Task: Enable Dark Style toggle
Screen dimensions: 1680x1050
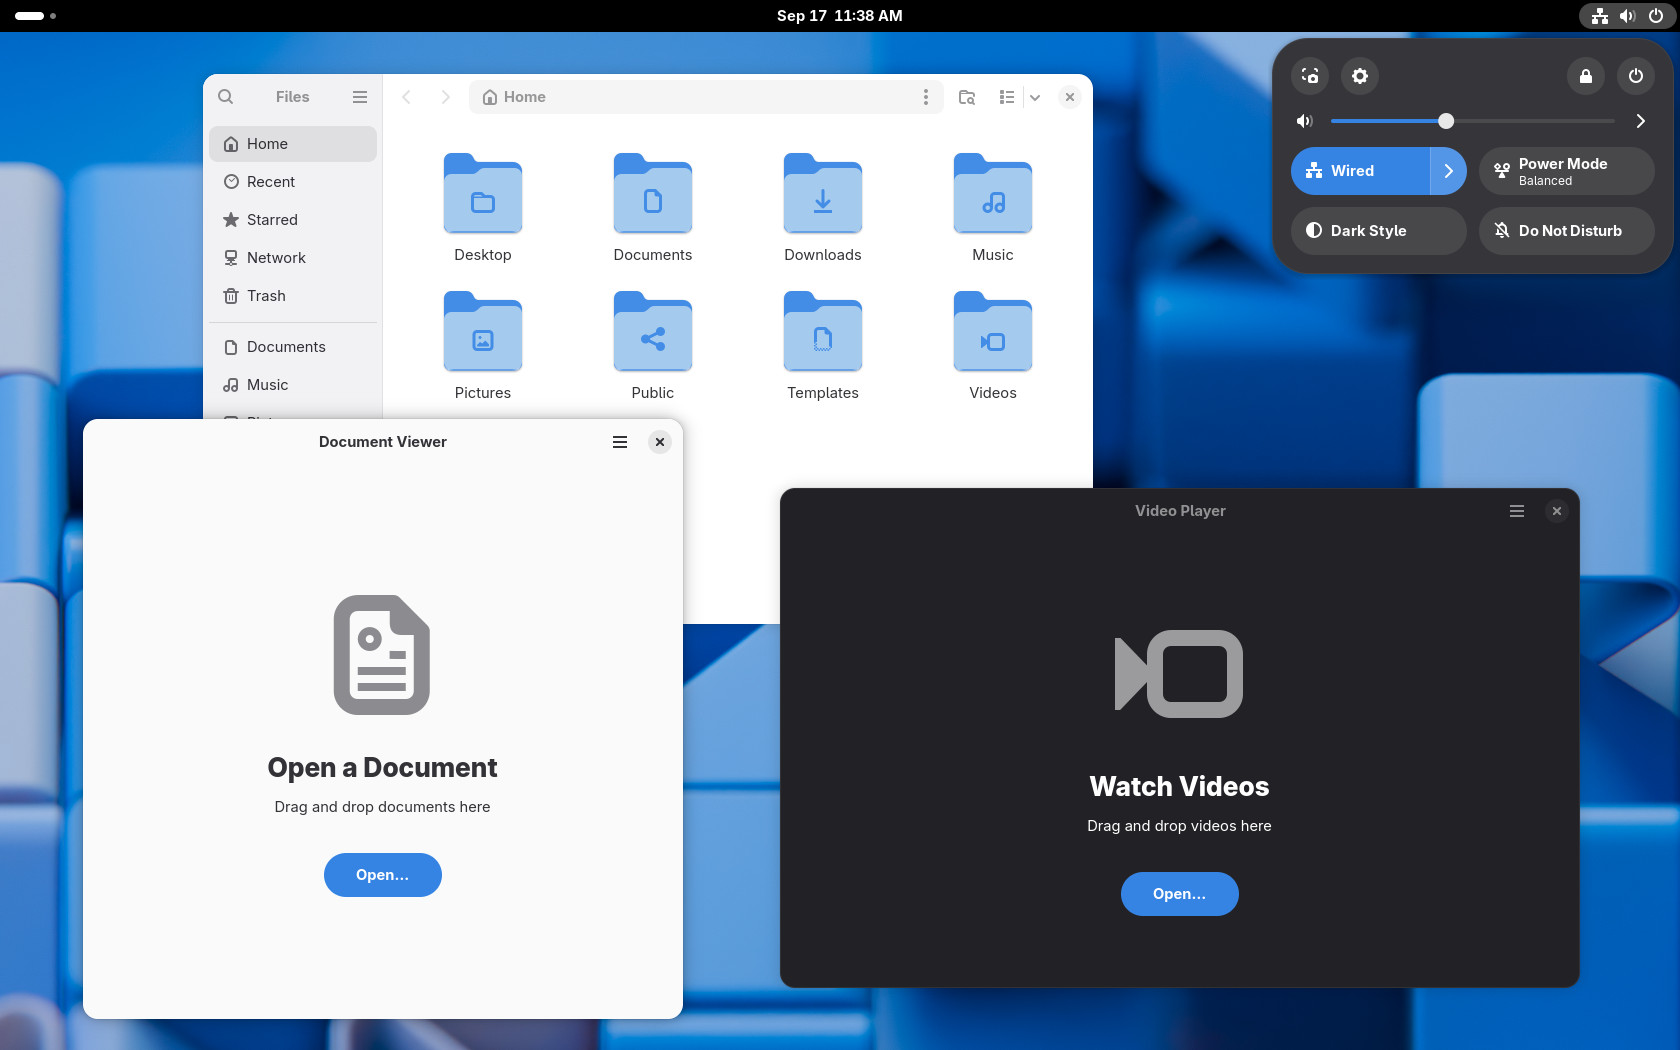Action: coord(1379,231)
